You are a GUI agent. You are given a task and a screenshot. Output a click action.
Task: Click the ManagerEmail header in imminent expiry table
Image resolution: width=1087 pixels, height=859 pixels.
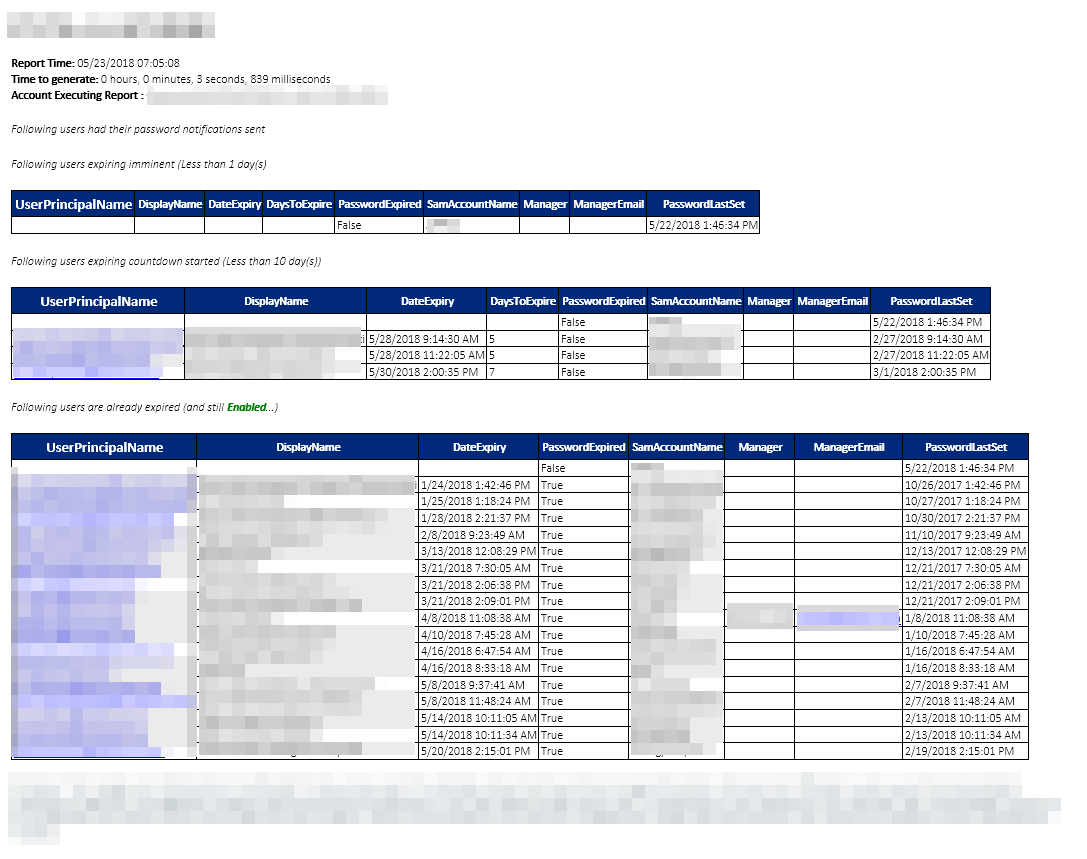(608, 204)
